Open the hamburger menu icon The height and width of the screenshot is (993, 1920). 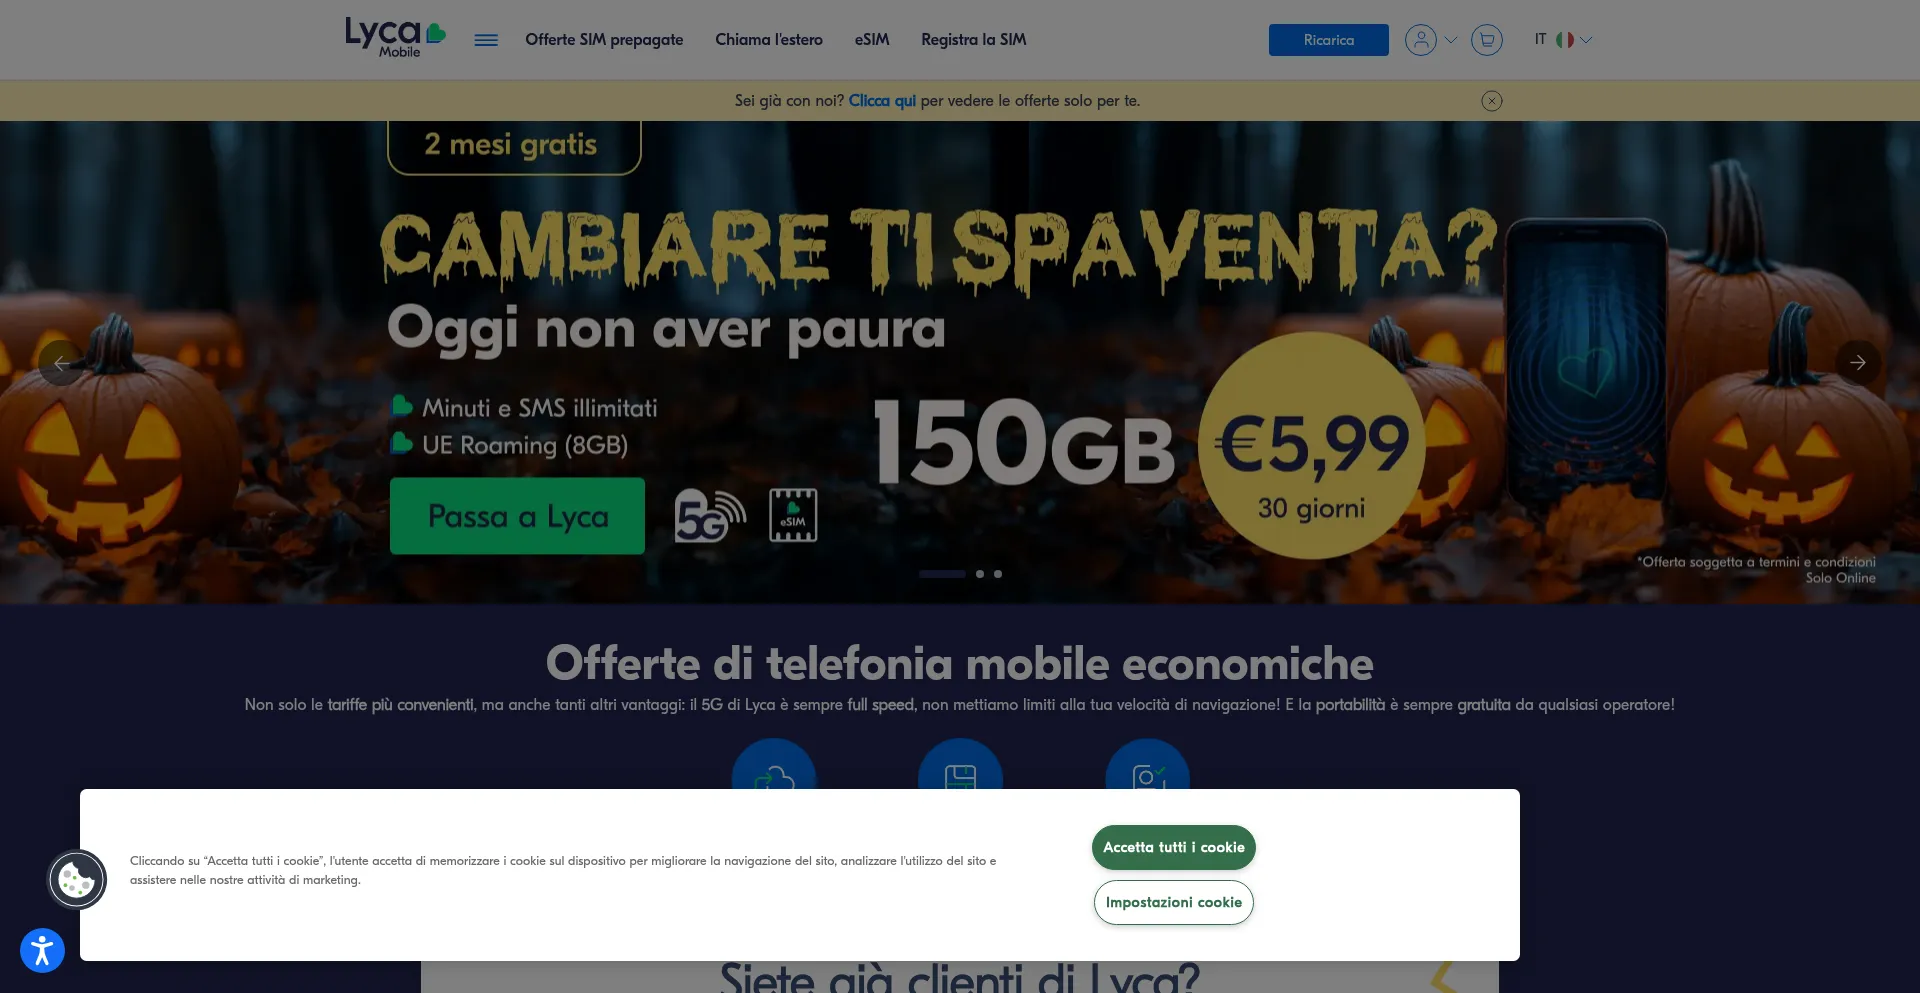pyautogui.click(x=486, y=40)
